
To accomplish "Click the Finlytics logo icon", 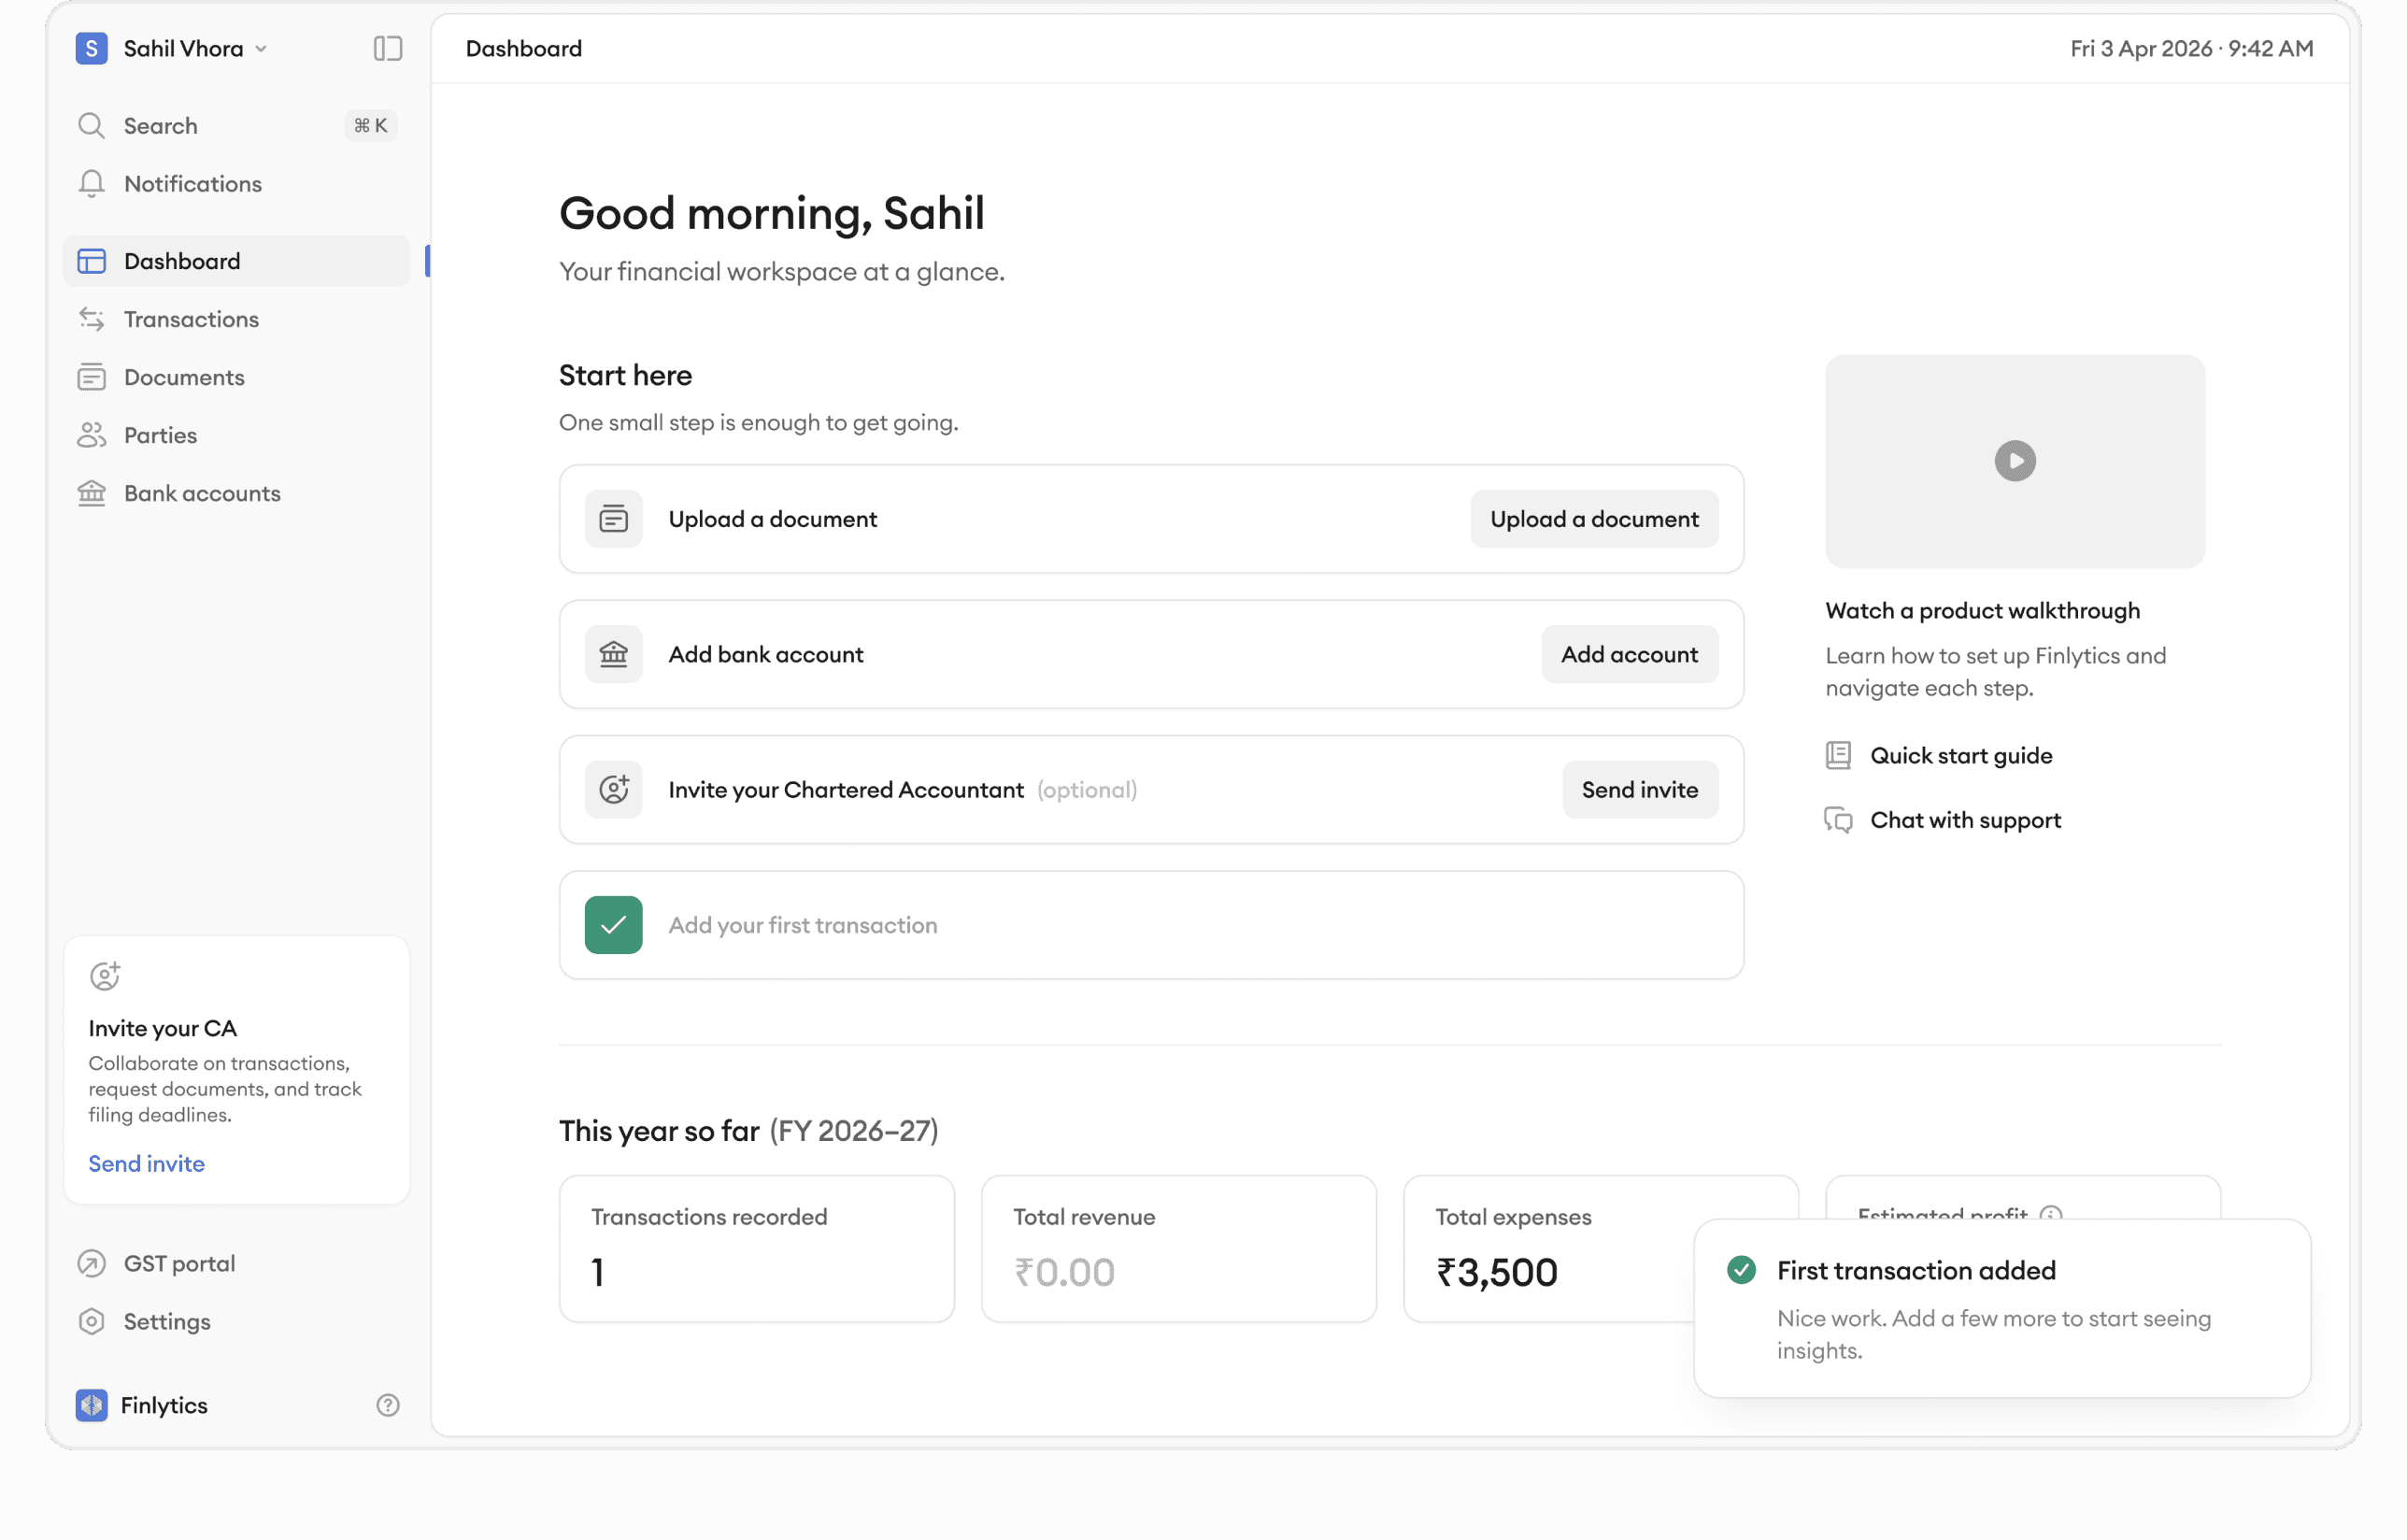I will (92, 1405).
